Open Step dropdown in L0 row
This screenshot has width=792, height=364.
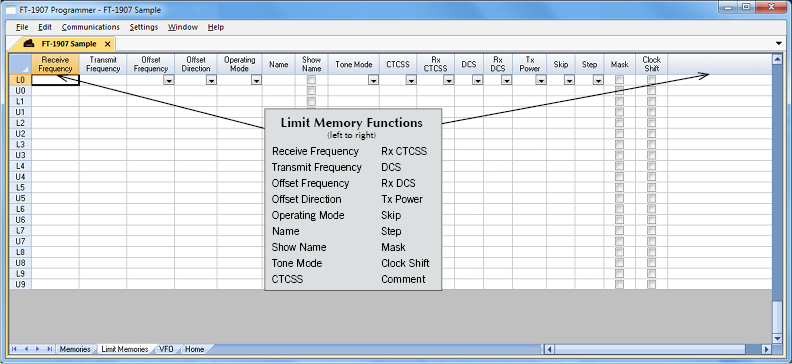598,80
